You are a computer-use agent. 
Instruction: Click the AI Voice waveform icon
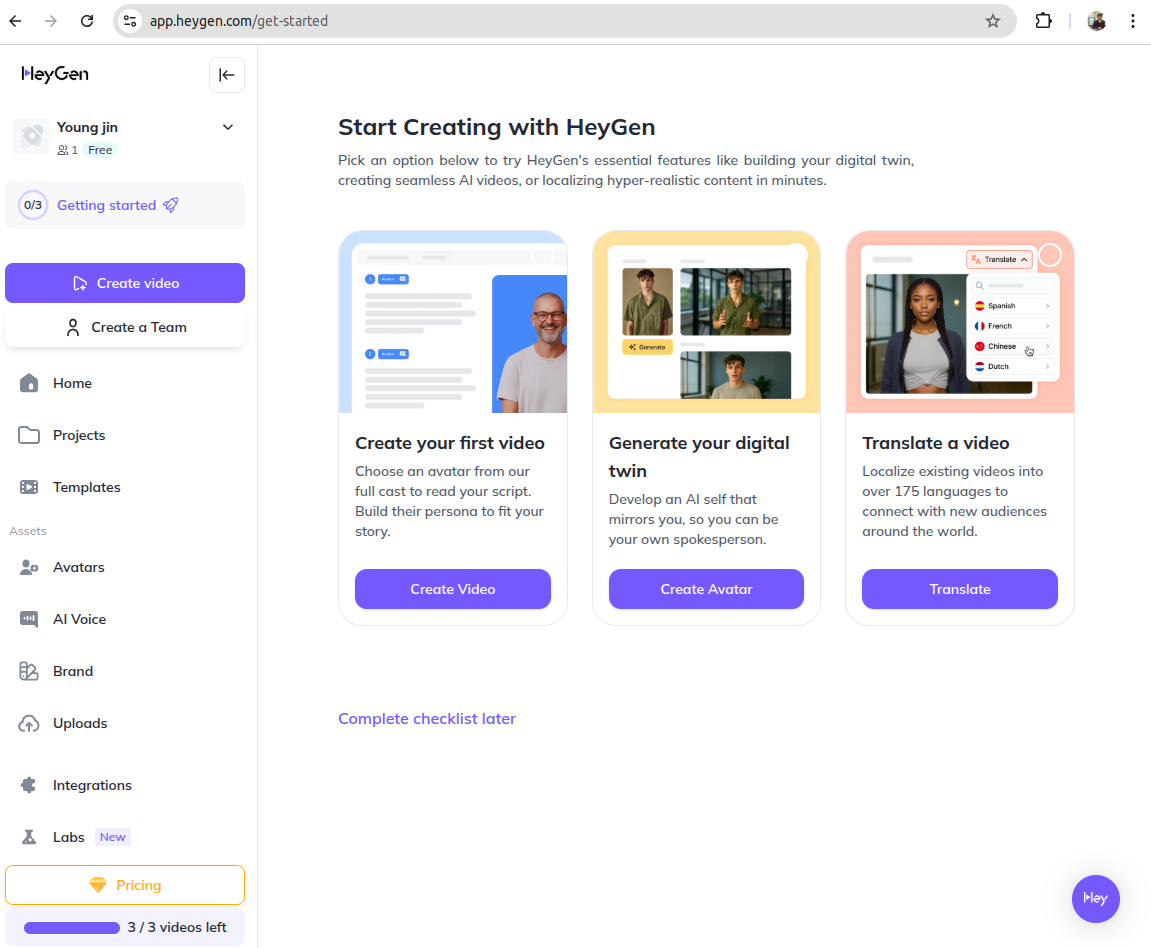point(29,619)
